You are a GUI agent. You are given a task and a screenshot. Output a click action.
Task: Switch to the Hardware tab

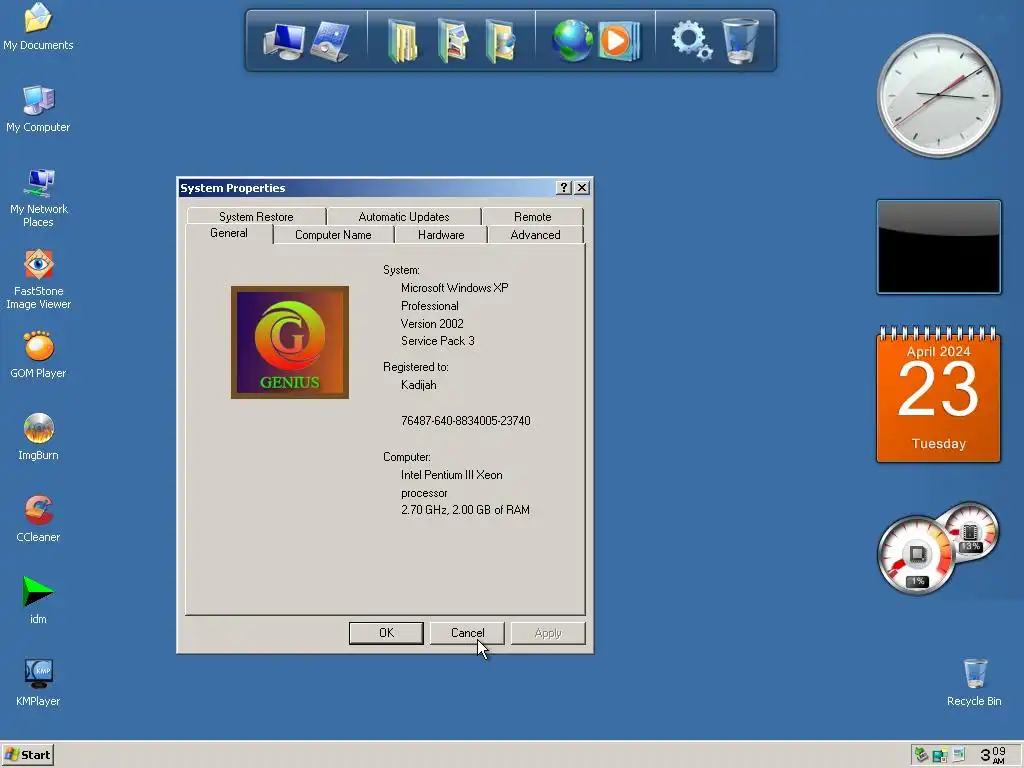click(441, 235)
